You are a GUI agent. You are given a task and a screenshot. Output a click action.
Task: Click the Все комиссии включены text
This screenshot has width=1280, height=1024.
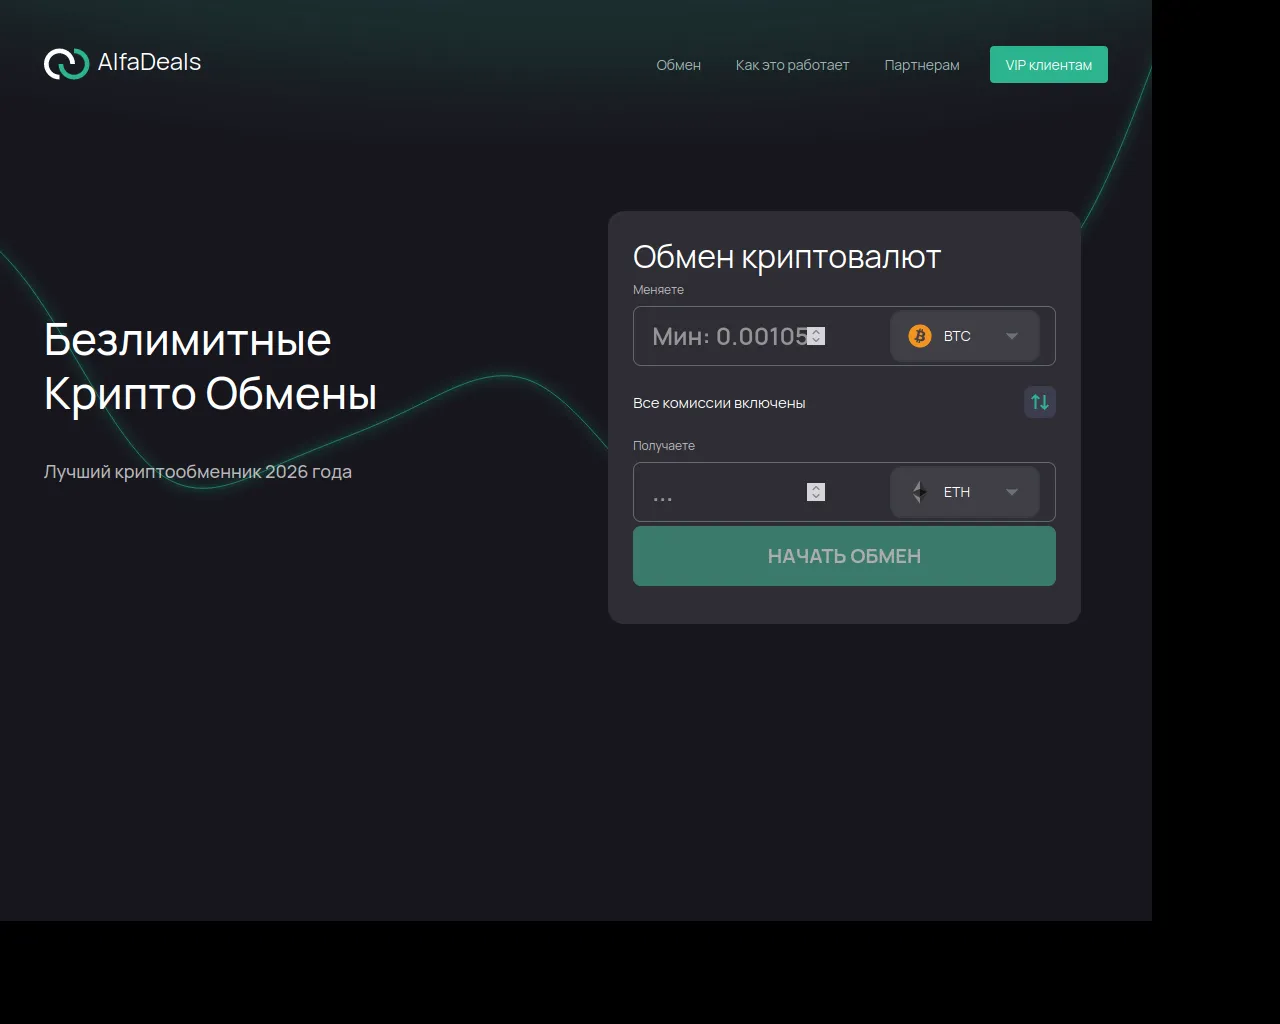coord(719,403)
